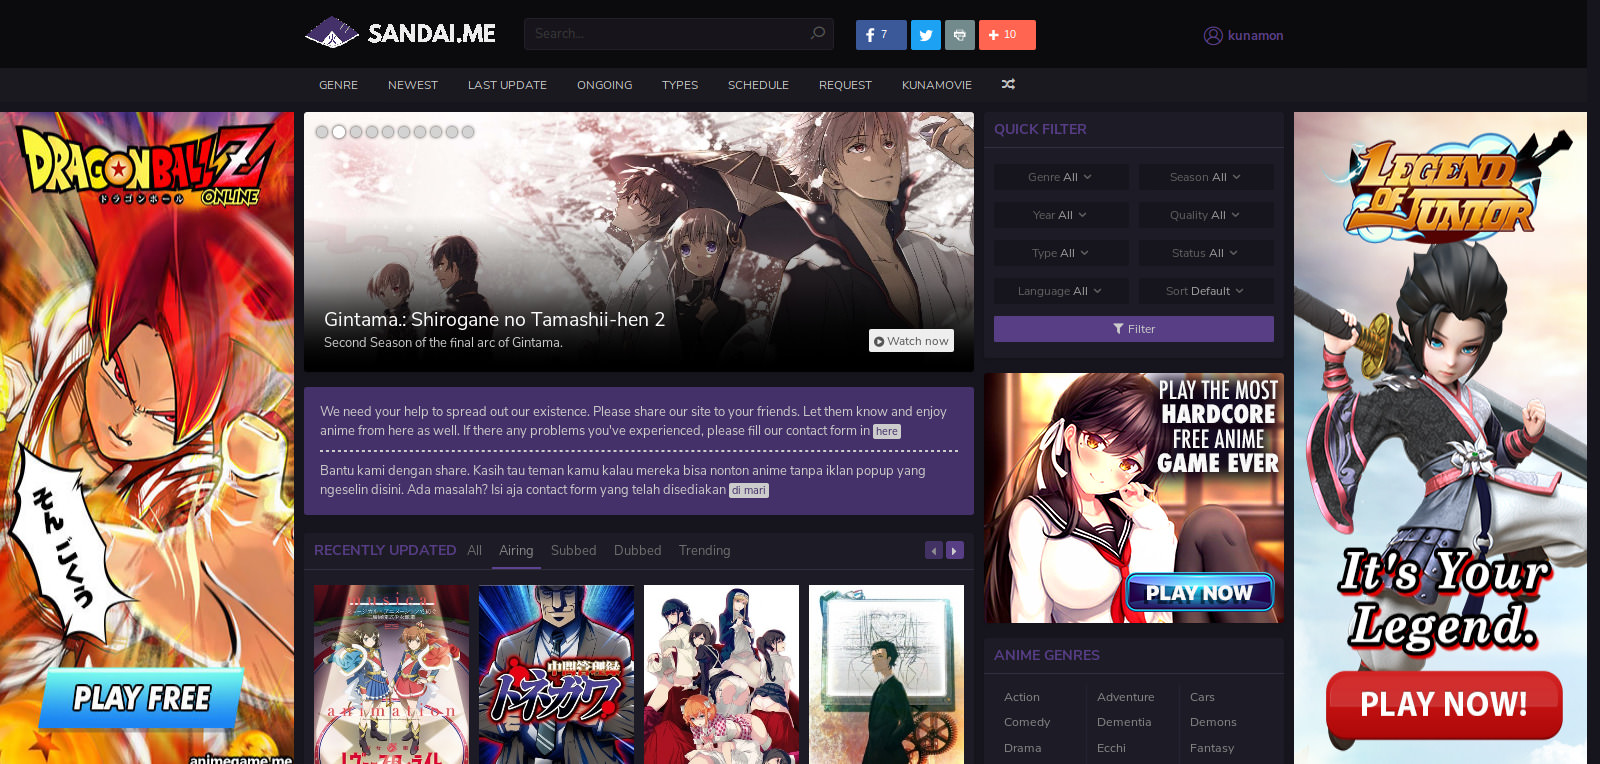Open the Ecchi genre link
Viewport: 1600px width, 764px height.
coord(1111,748)
